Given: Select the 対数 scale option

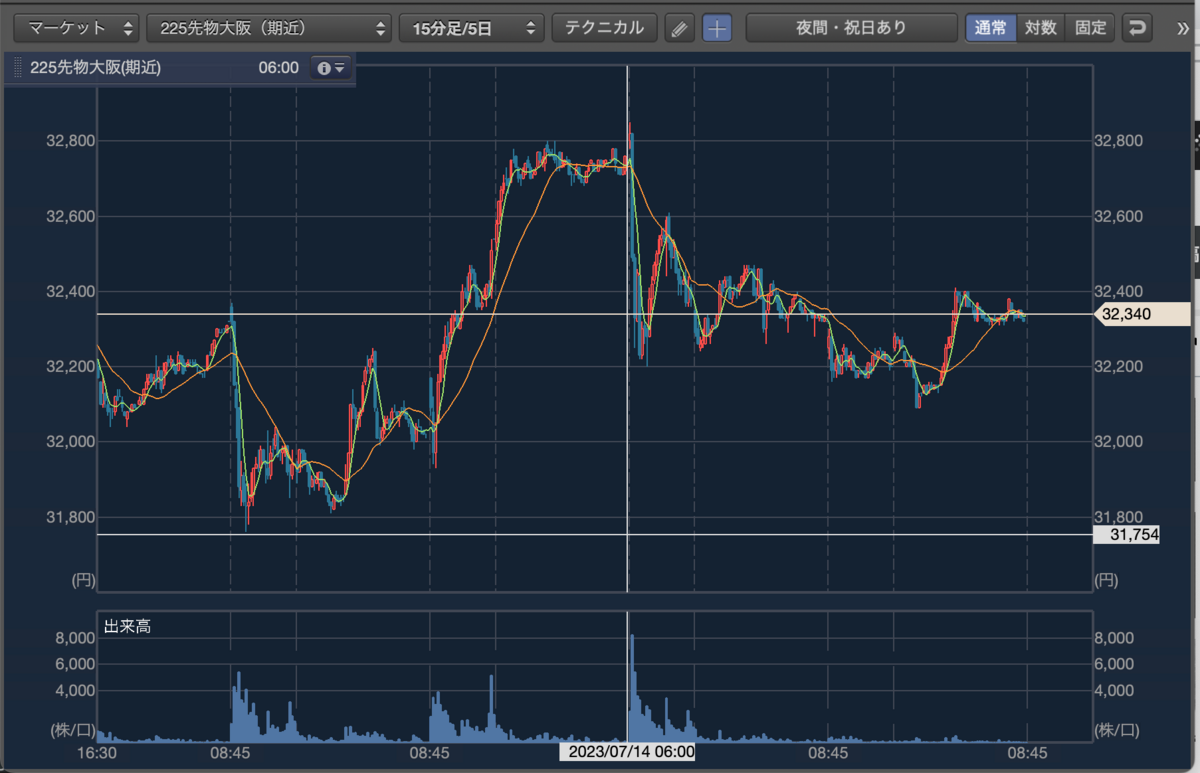Looking at the screenshot, I should tap(1041, 27).
